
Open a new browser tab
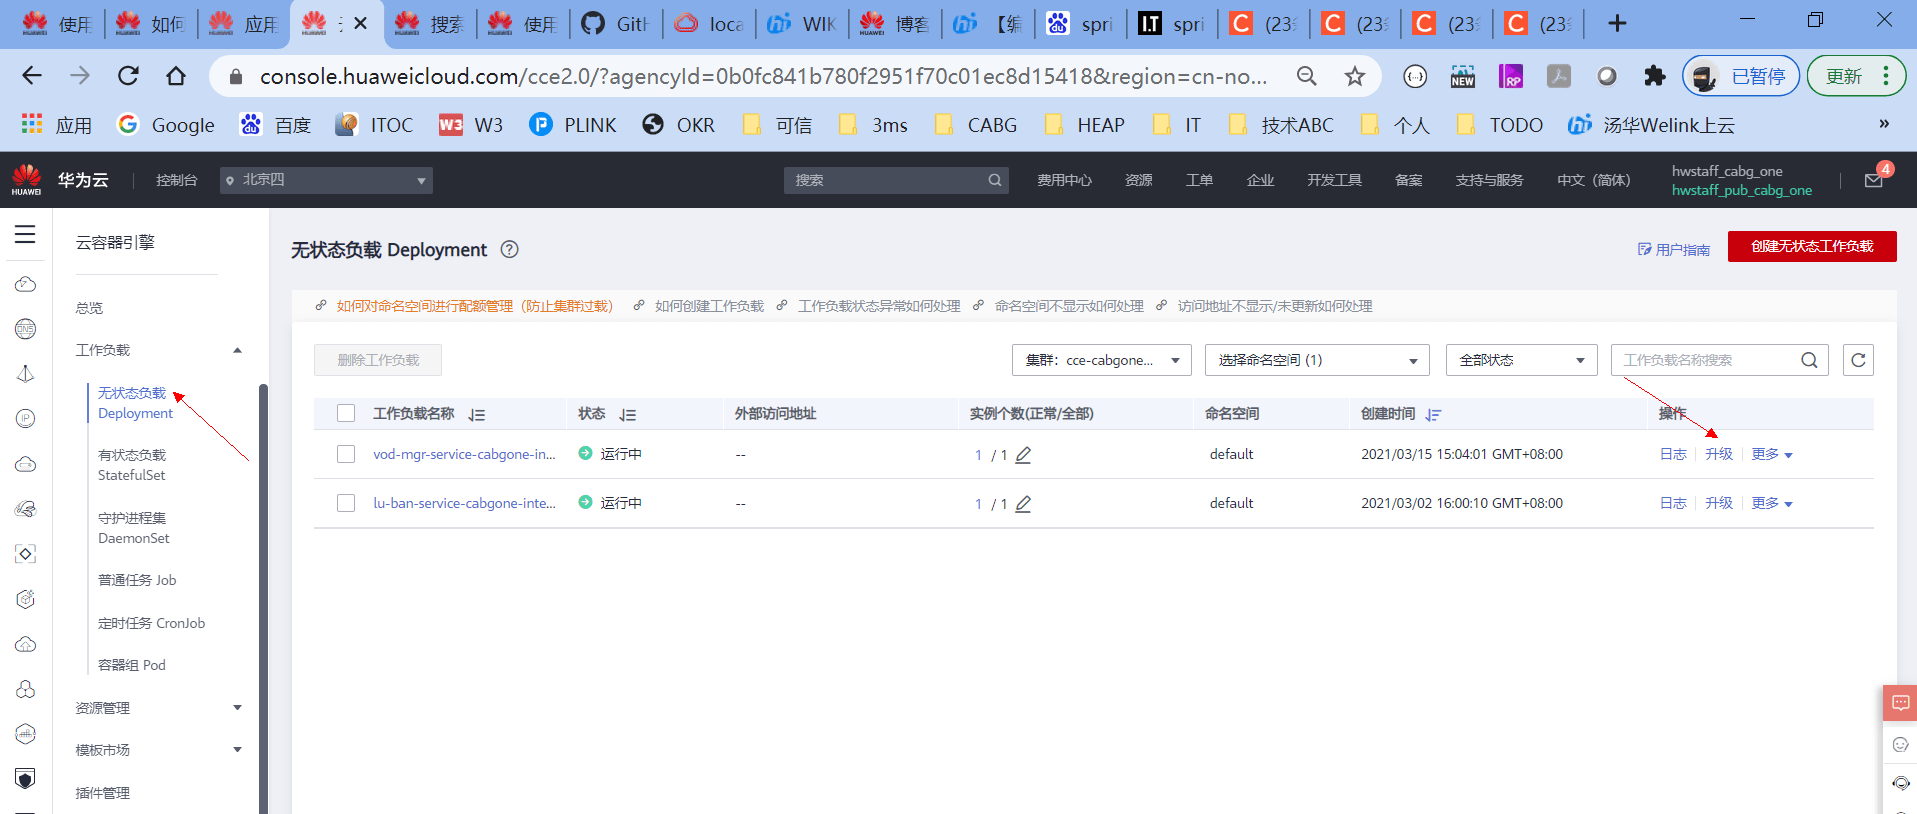(x=1617, y=23)
